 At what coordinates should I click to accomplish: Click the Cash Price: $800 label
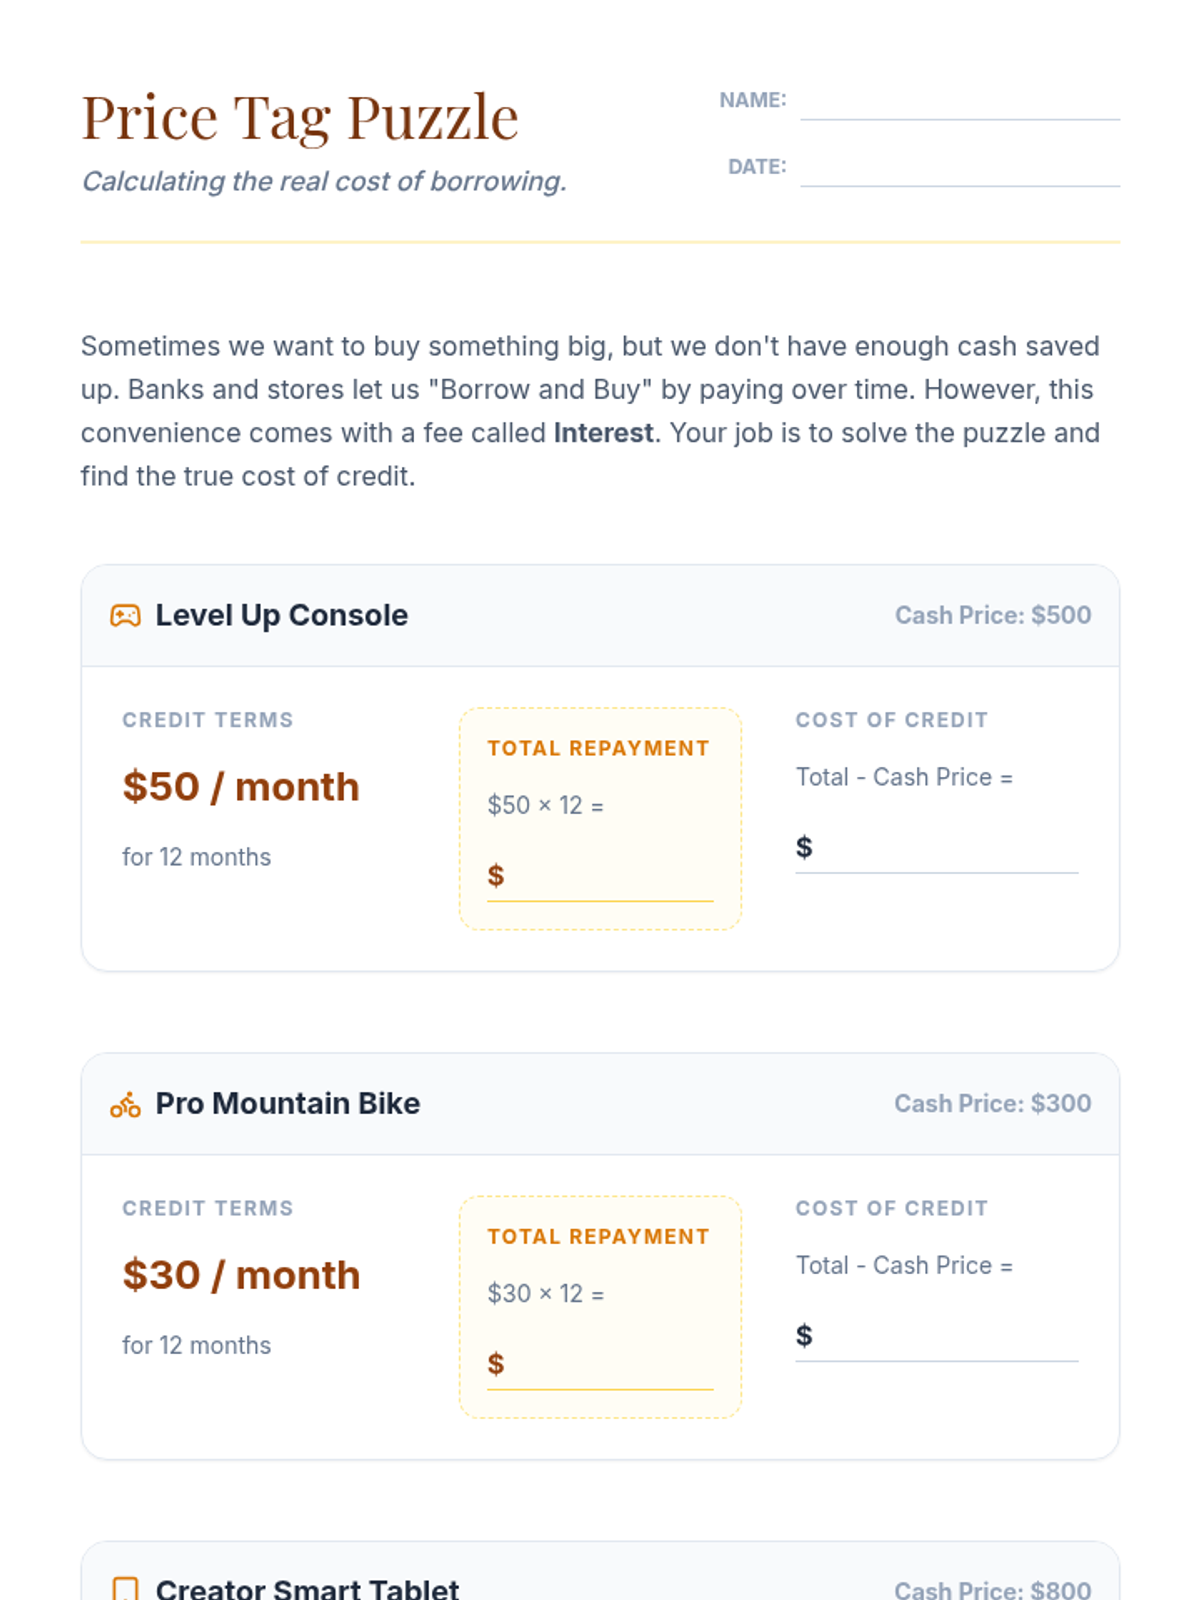coord(992,1589)
